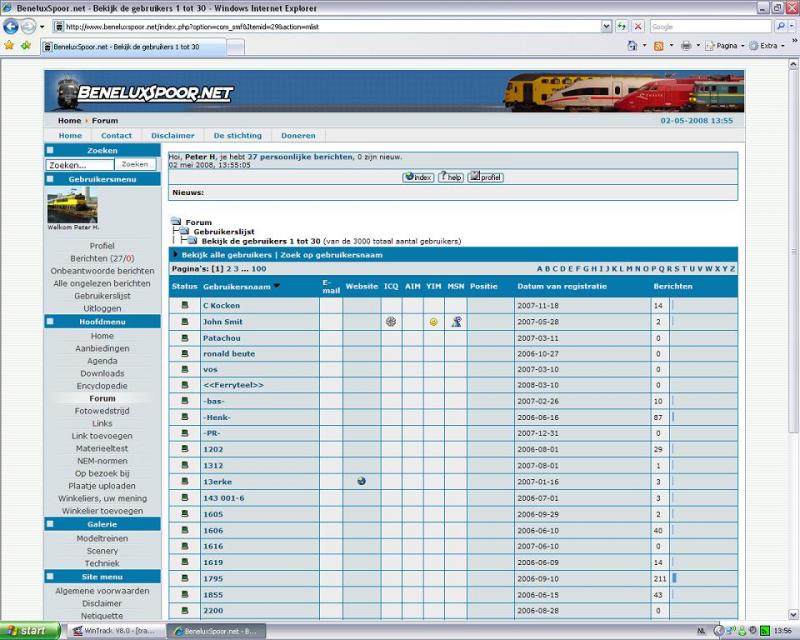Click the Favorites star icon
Screen dimensions: 800x640
9,45
